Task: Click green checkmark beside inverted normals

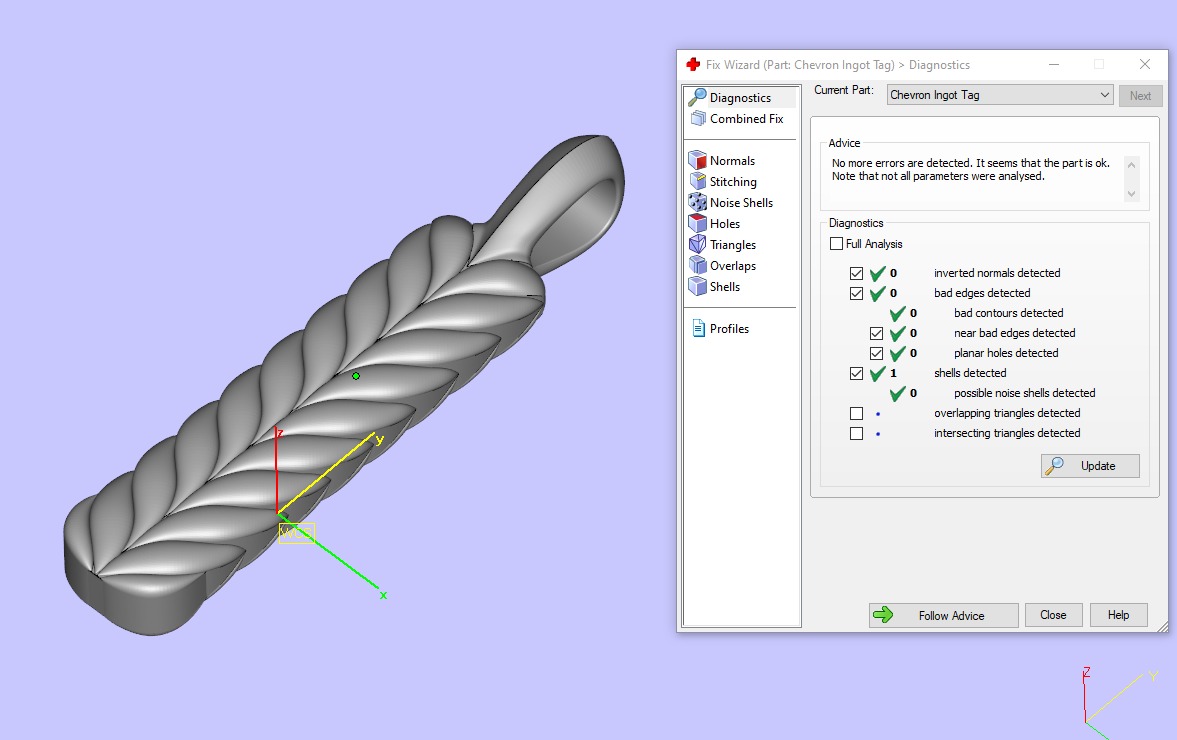Action: (x=877, y=273)
